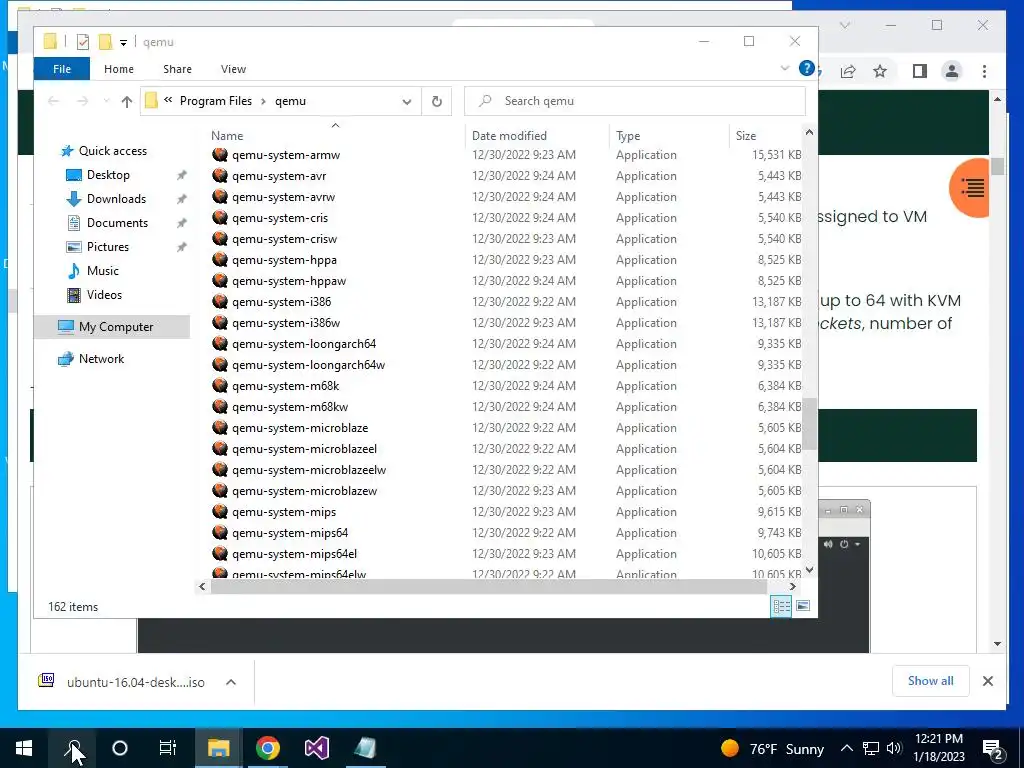Select Quick access in navigation pane
The image size is (1024, 768).
pos(112,151)
